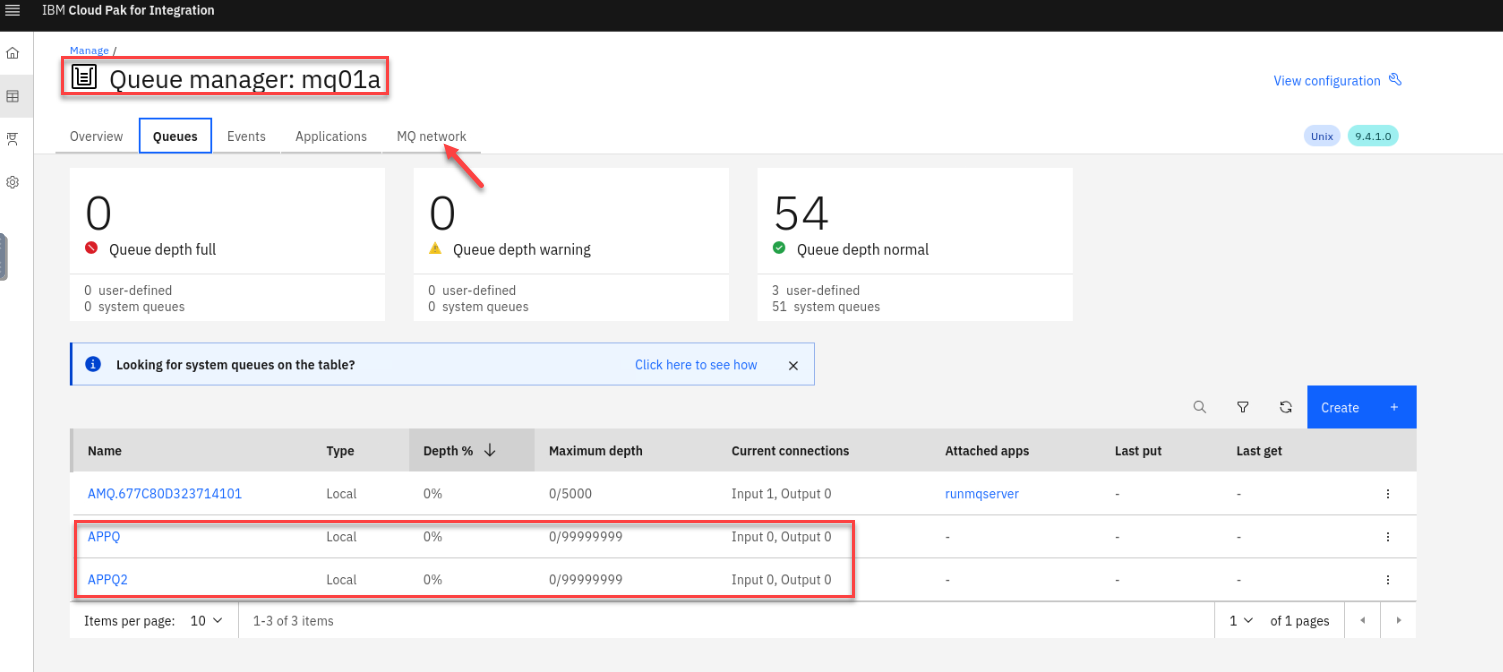Image resolution: width=1503 pixels, height=672 pixels.
Task: Open the page number dropdown
Action: (x=1241, y=621)
